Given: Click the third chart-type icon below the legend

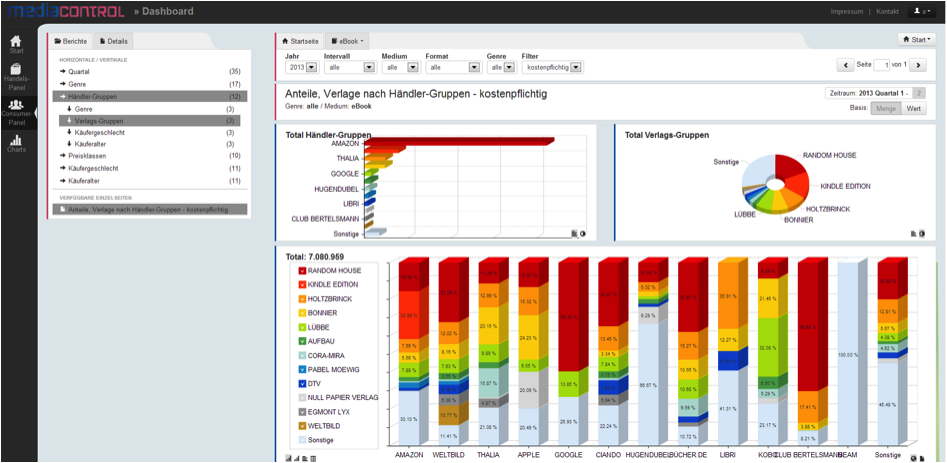Looking at the screenshot, I should (306, 458).
